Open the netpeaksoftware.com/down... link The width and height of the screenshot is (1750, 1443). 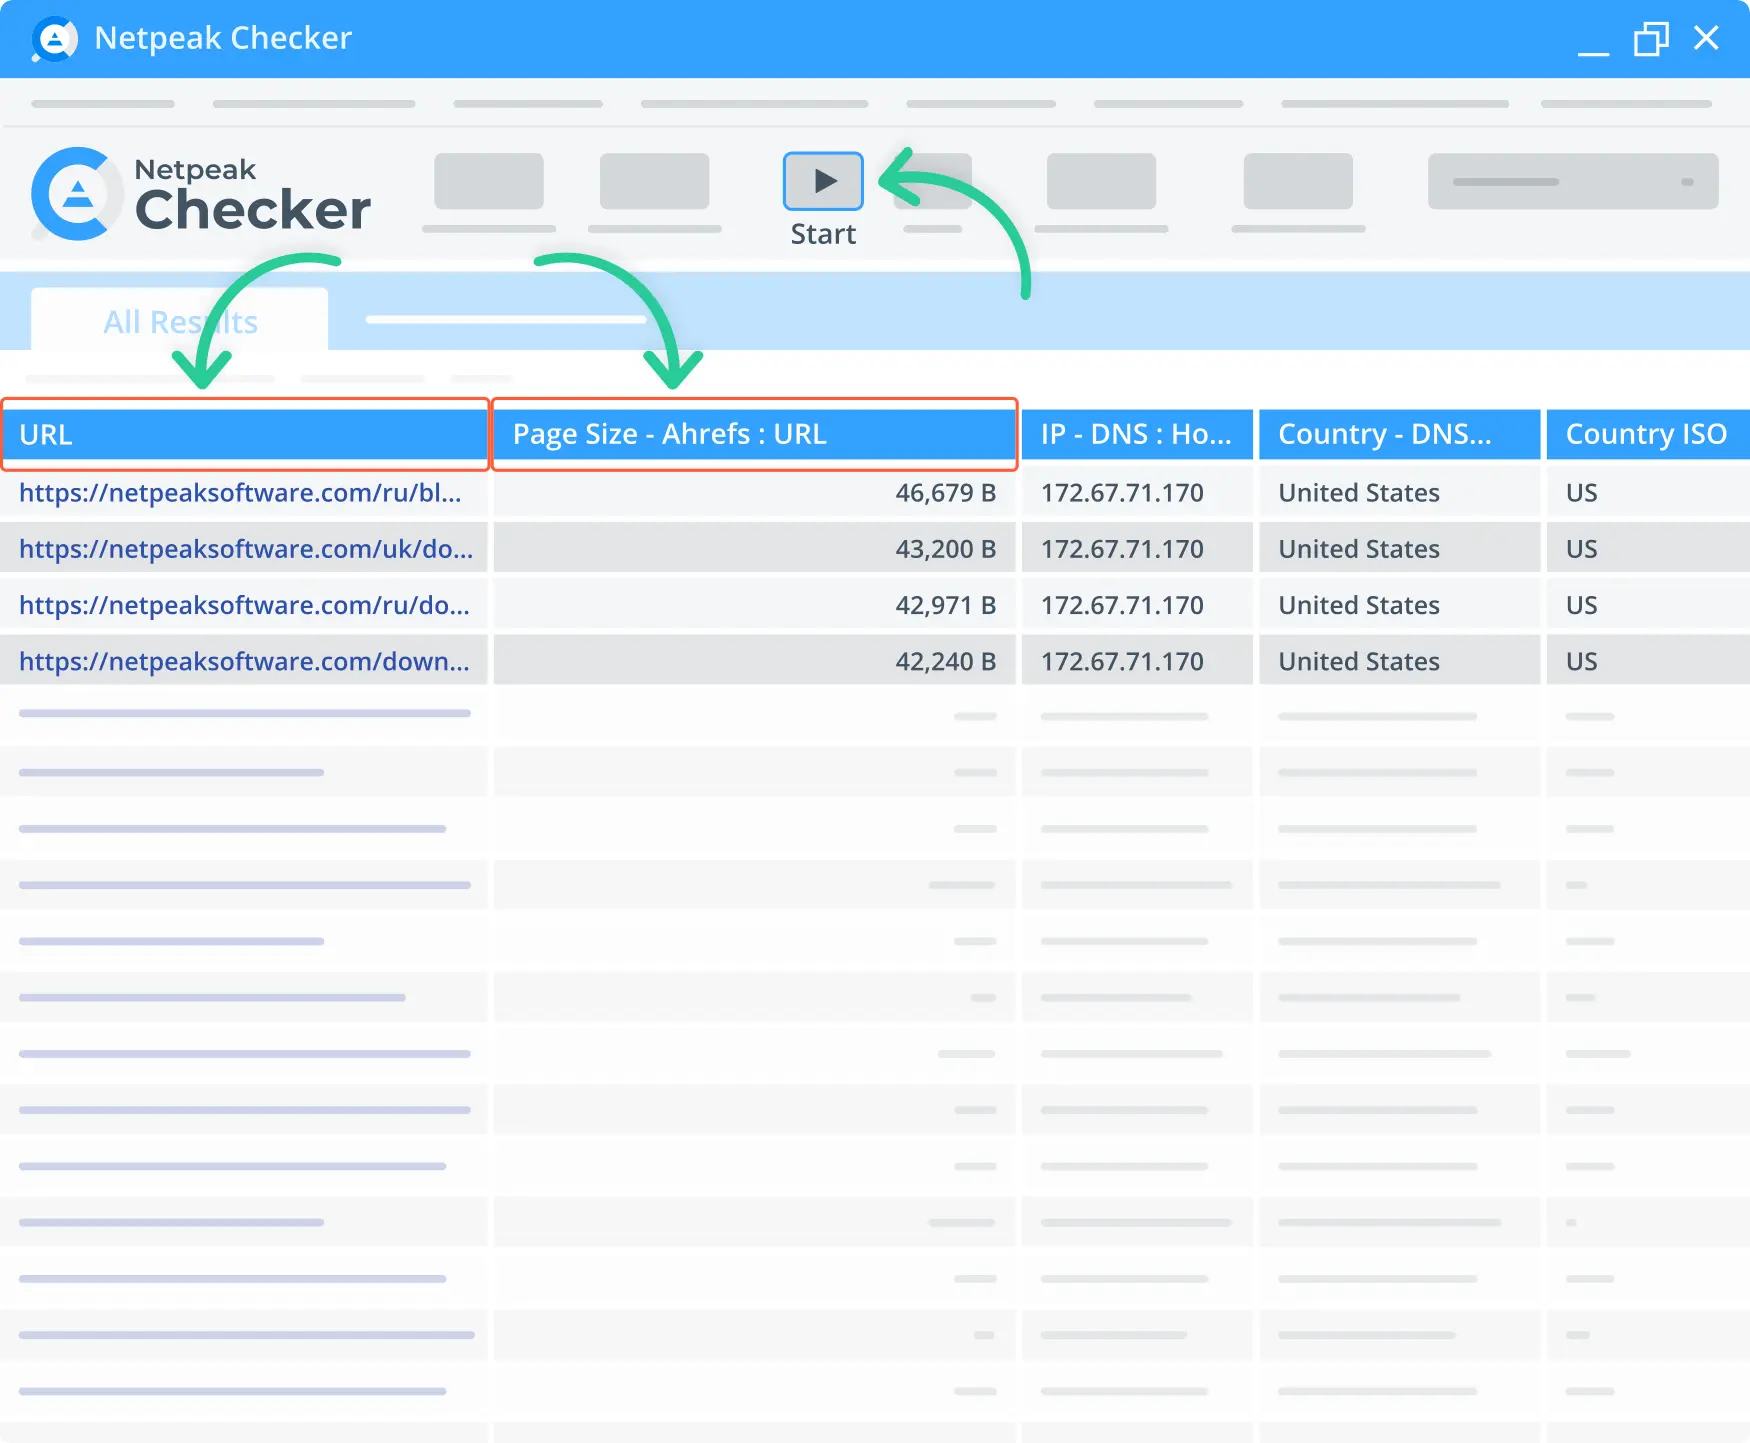[244, 661]
